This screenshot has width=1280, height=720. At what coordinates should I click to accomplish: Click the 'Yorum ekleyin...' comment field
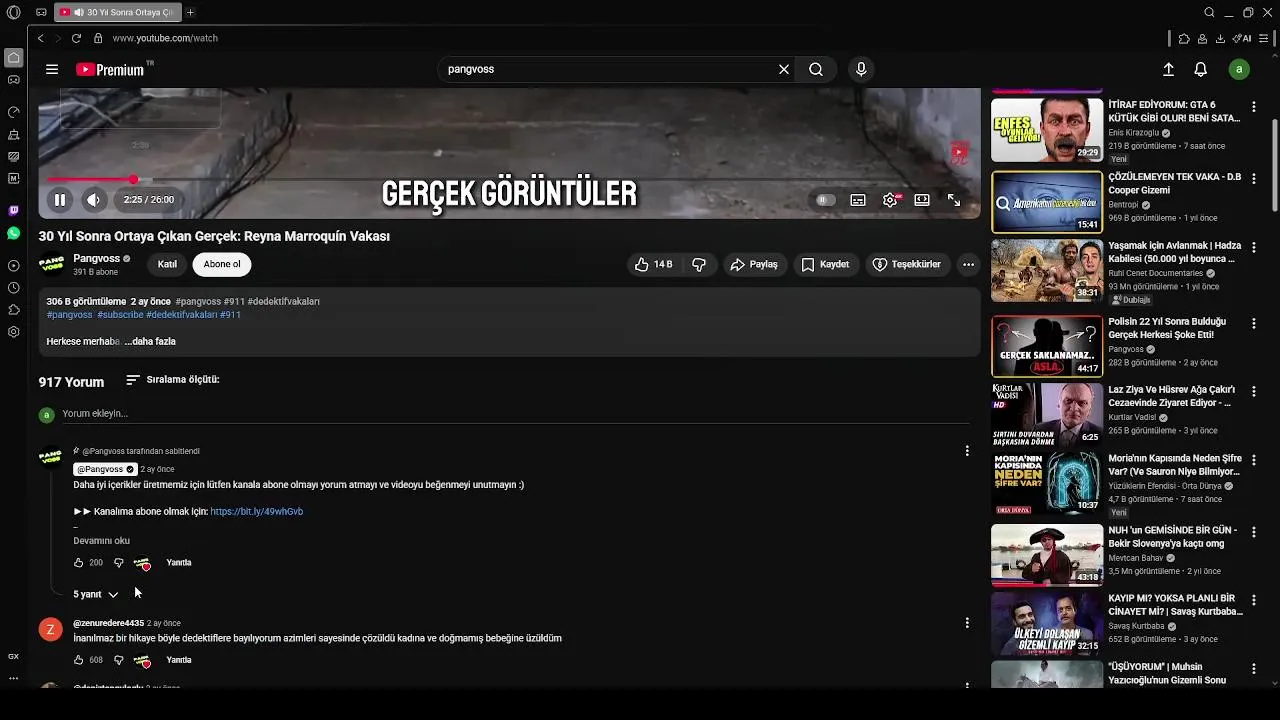515,413
